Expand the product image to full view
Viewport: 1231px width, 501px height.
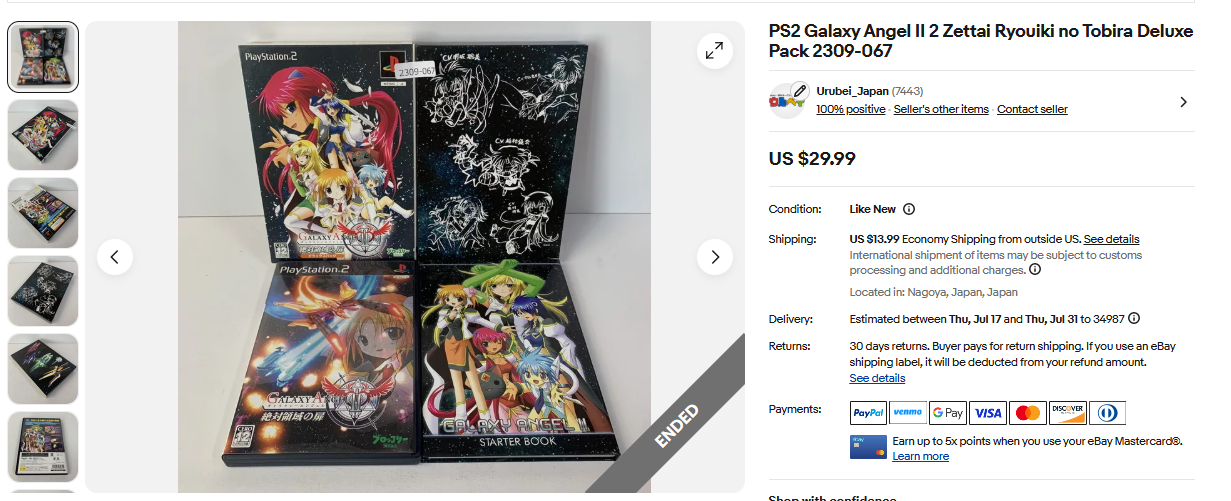pos(714,52)
